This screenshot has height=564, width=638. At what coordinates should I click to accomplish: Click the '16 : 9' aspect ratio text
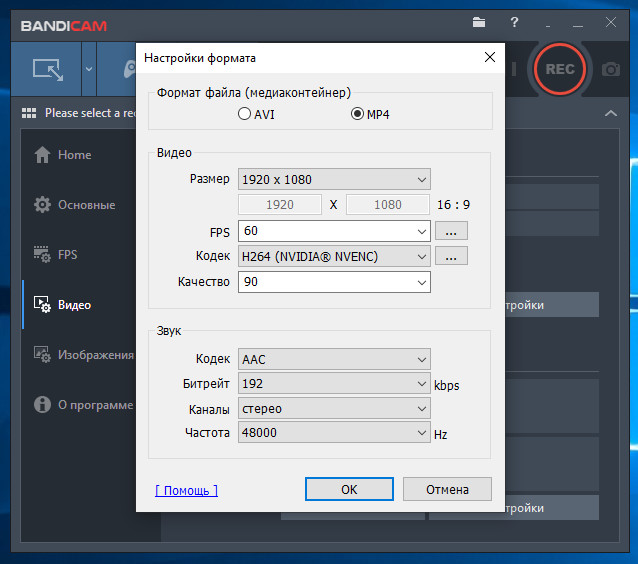(453, 205)
